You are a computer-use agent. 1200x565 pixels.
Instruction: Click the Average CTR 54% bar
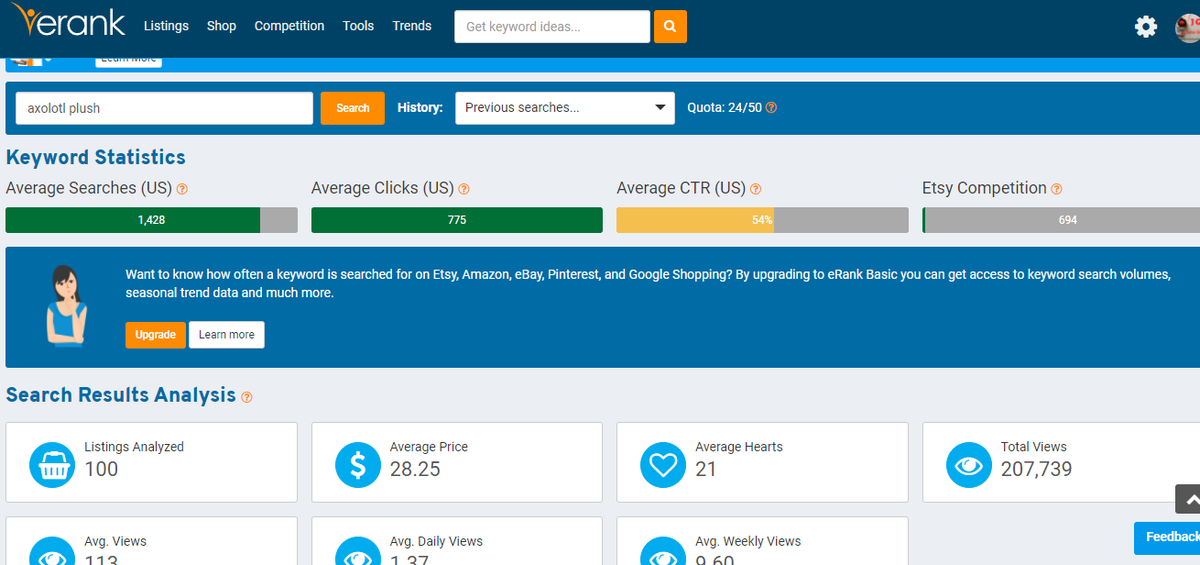click(x=762, y=220)
